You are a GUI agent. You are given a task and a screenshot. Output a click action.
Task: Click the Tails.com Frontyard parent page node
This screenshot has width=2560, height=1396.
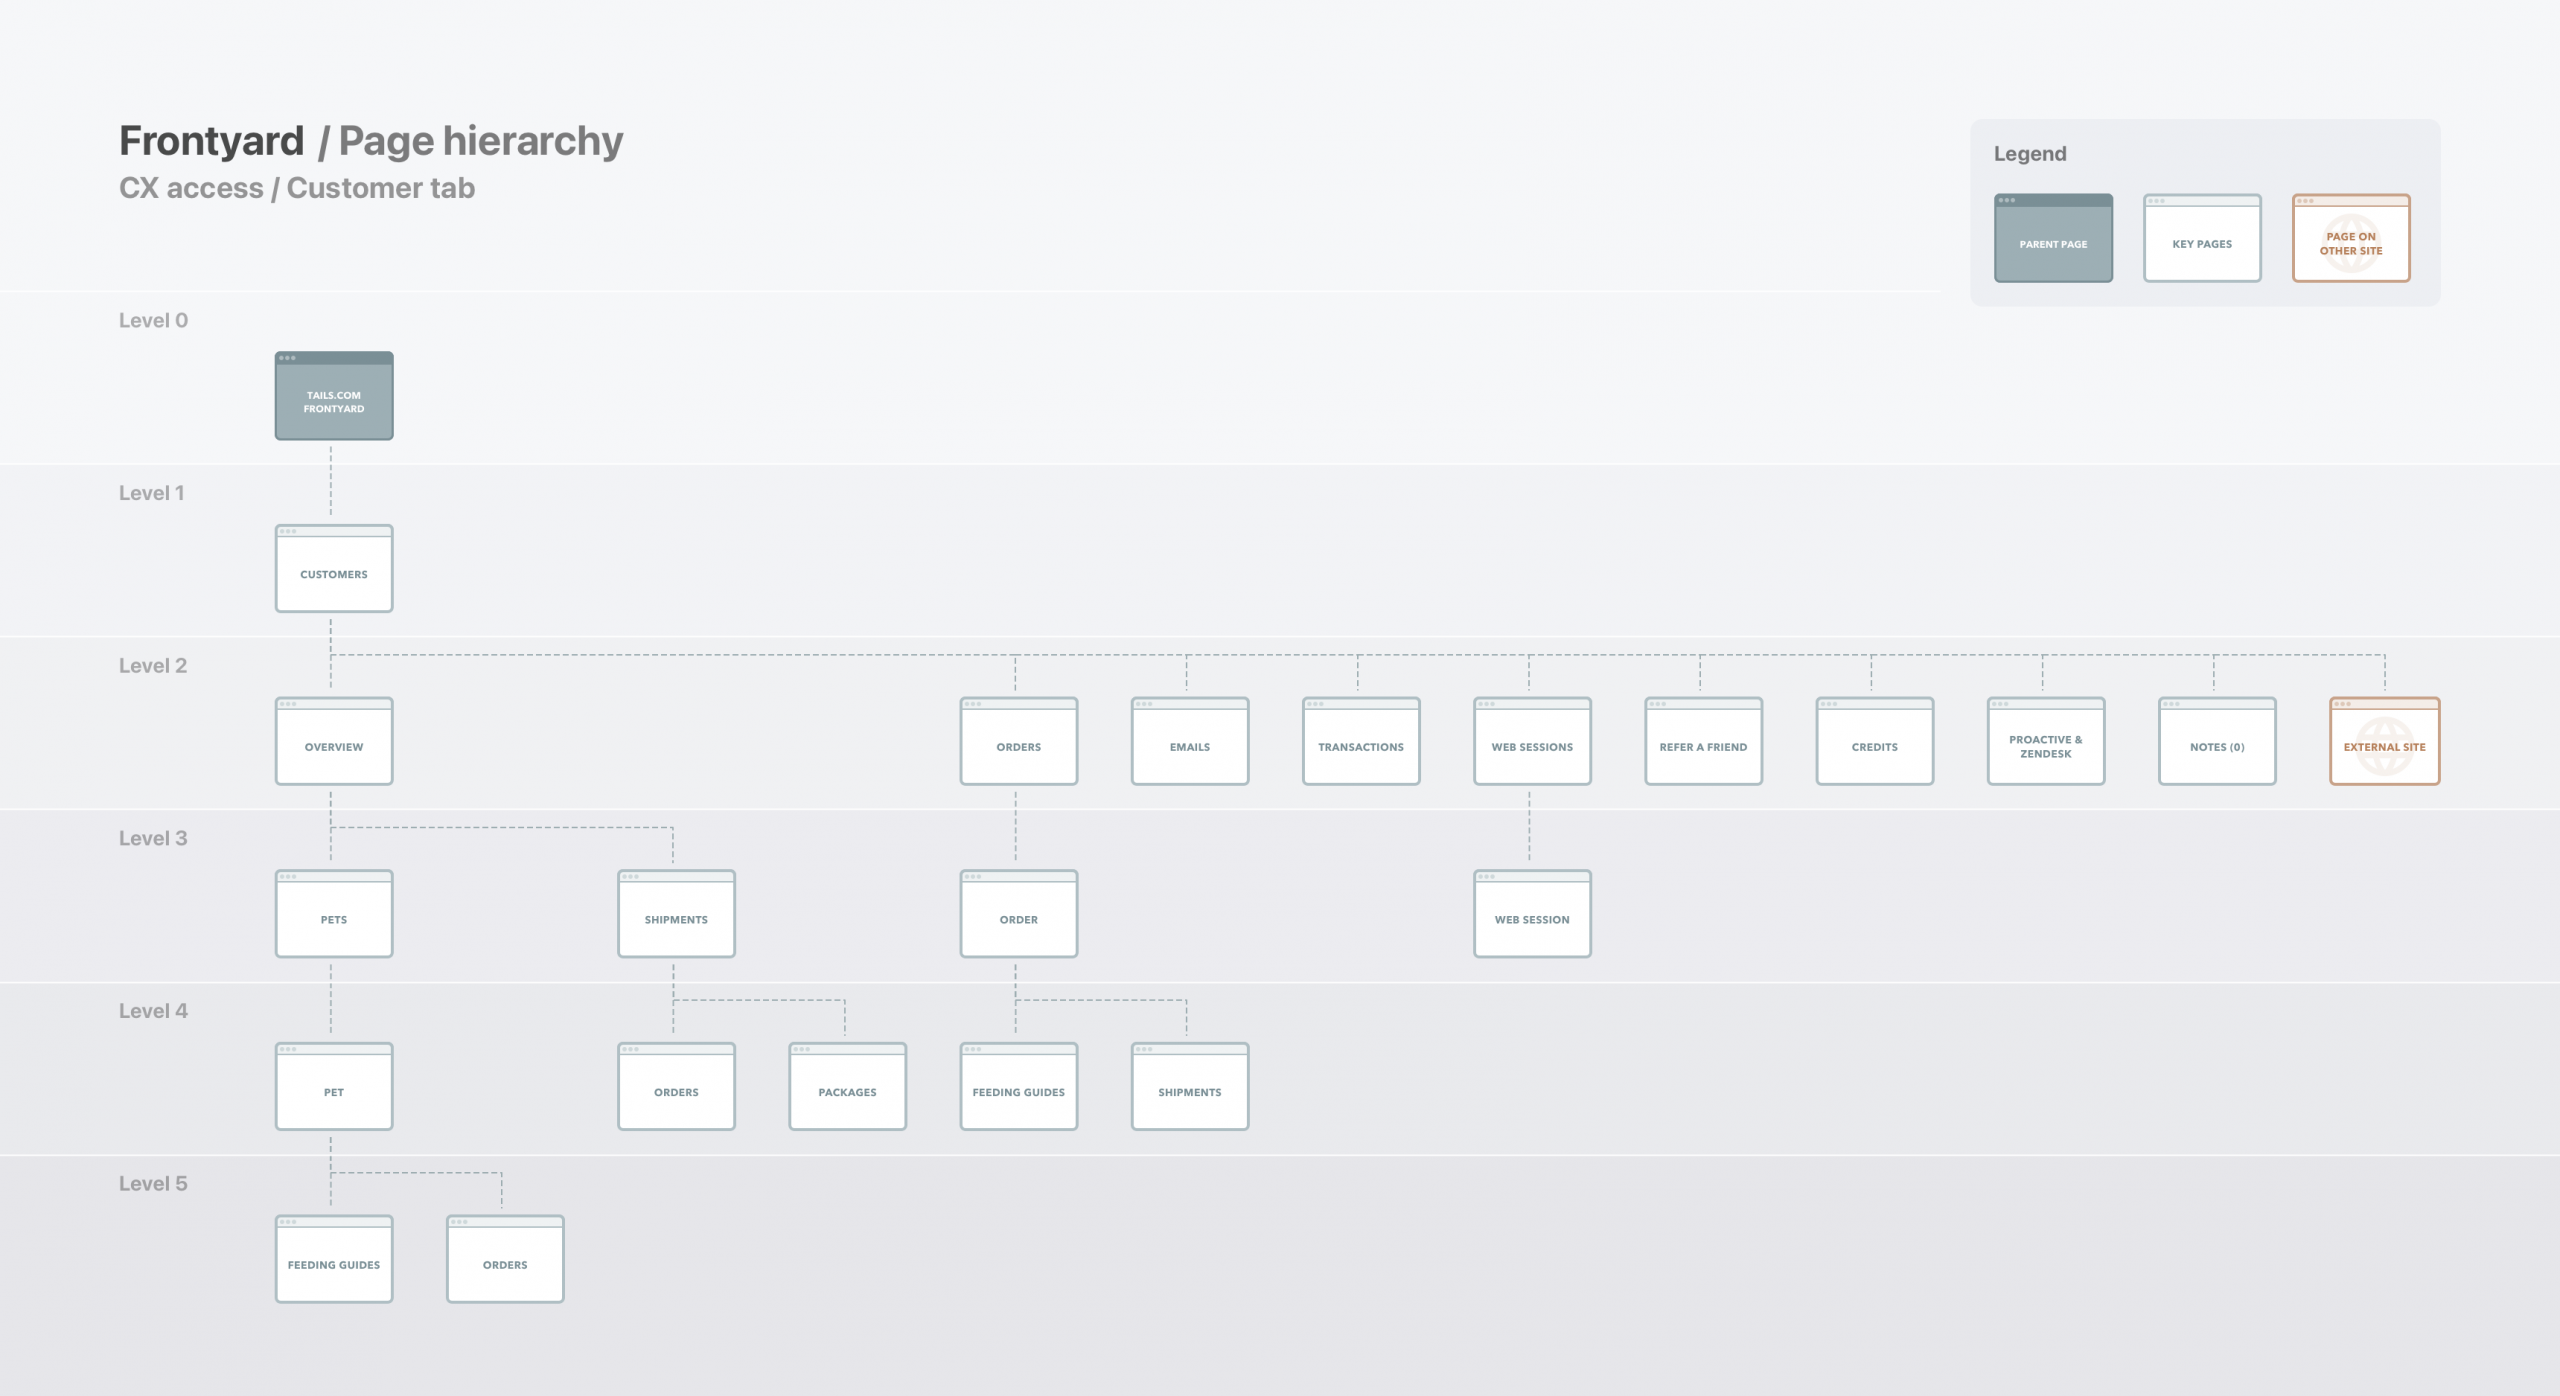334,396
